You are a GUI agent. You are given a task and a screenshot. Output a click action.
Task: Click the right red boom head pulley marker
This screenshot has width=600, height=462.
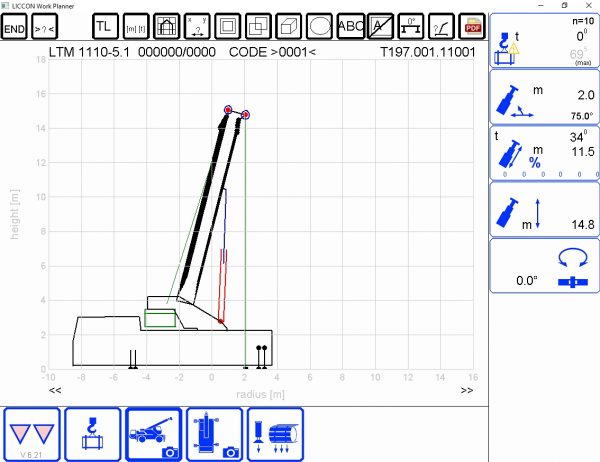(x=245, y=114)
